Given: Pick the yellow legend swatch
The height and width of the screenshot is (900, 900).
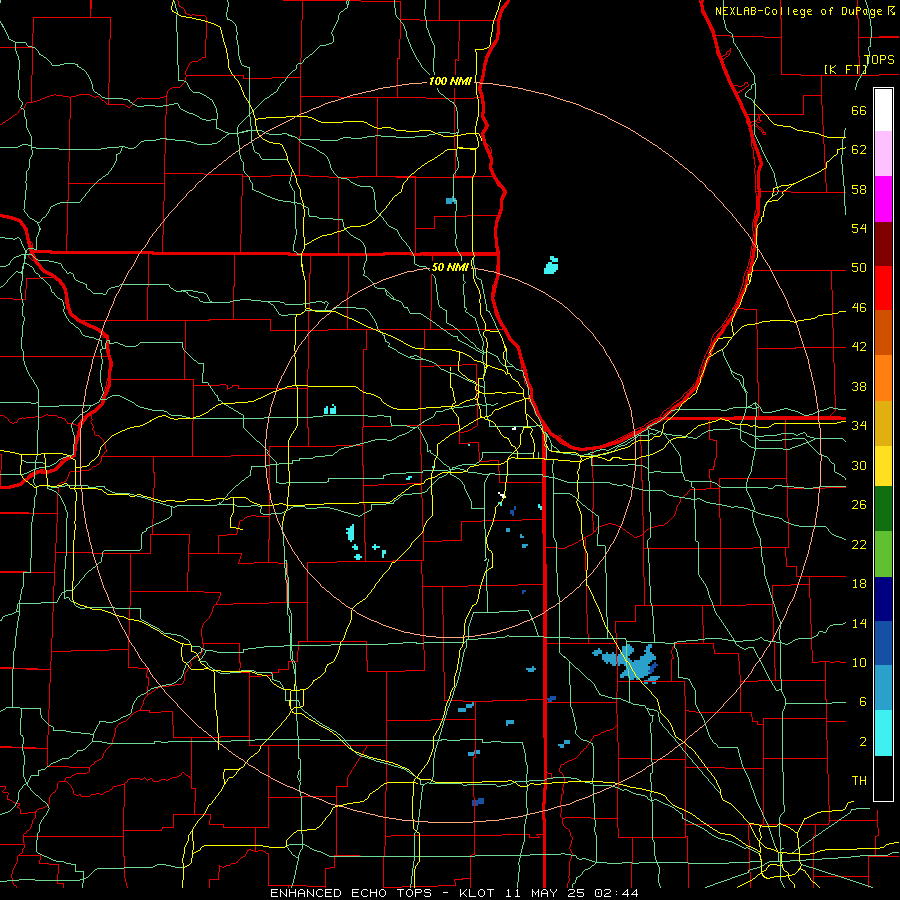Looking at the screenshot, I should pyautogui.click(x=883, y=466).
